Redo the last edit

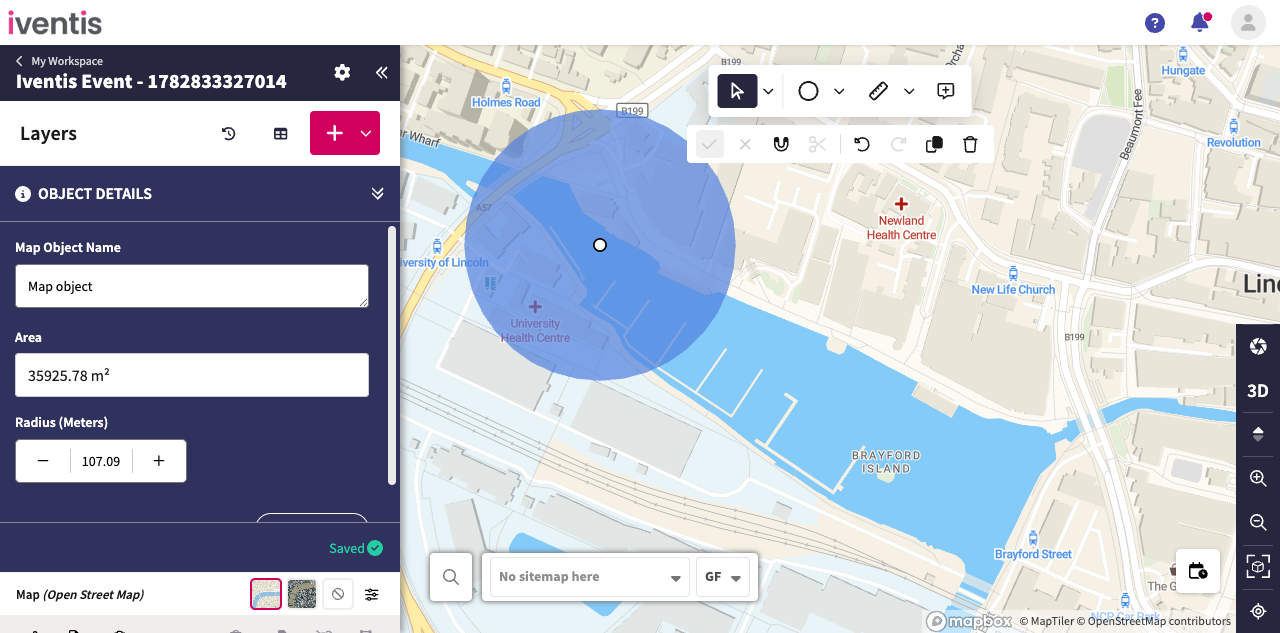pos(898,144)
